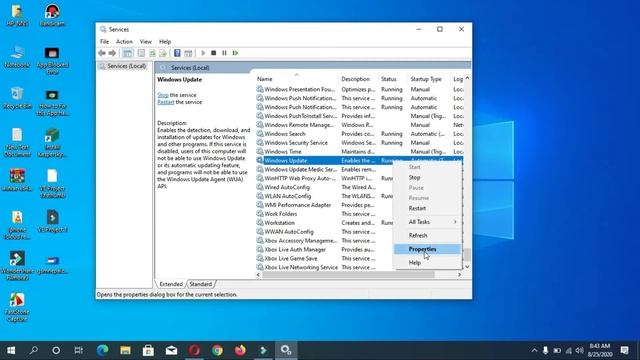
Task: Select the Xbox Live Game Save row
Action: pos(324,259)
